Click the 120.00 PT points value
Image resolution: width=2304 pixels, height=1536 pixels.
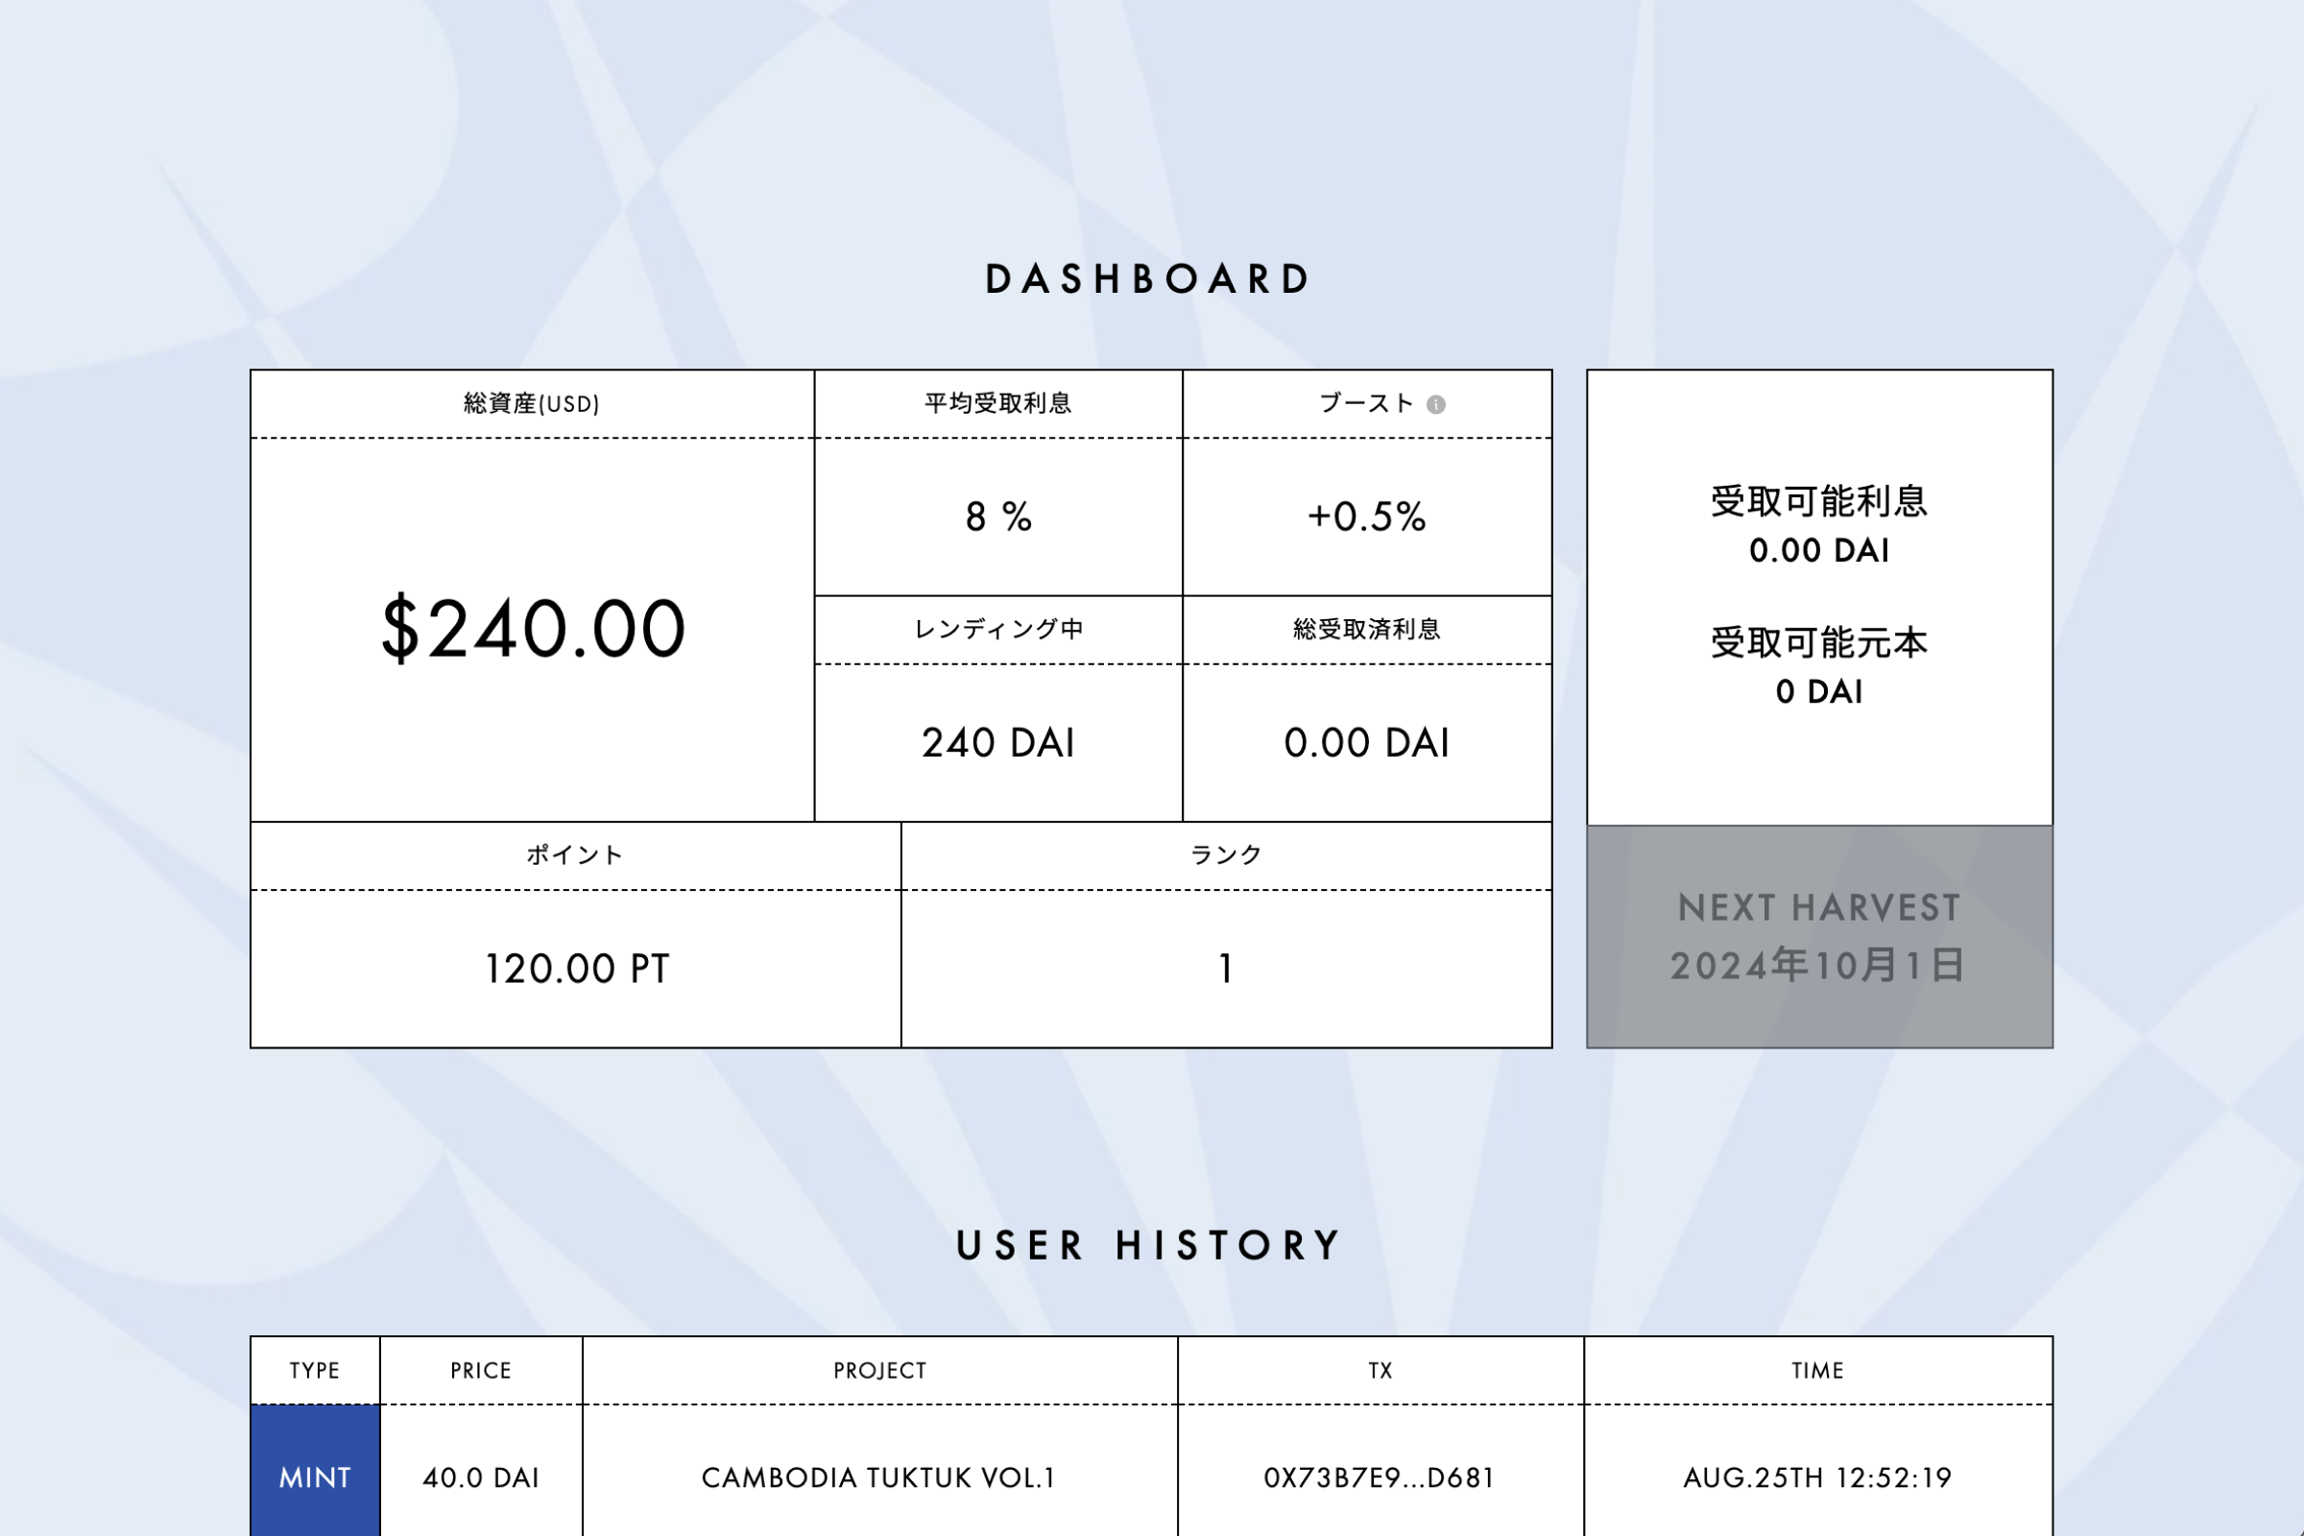click(576, 968)
